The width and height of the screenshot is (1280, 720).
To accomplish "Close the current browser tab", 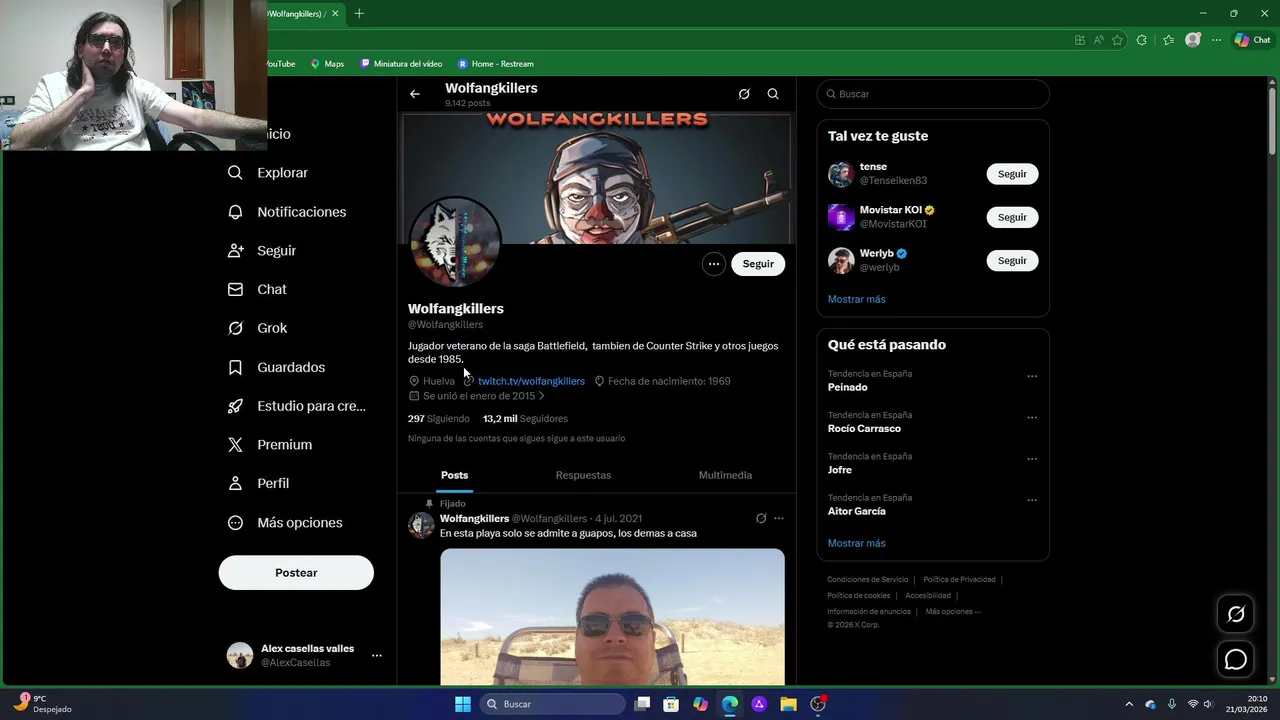I will point(335,13).
